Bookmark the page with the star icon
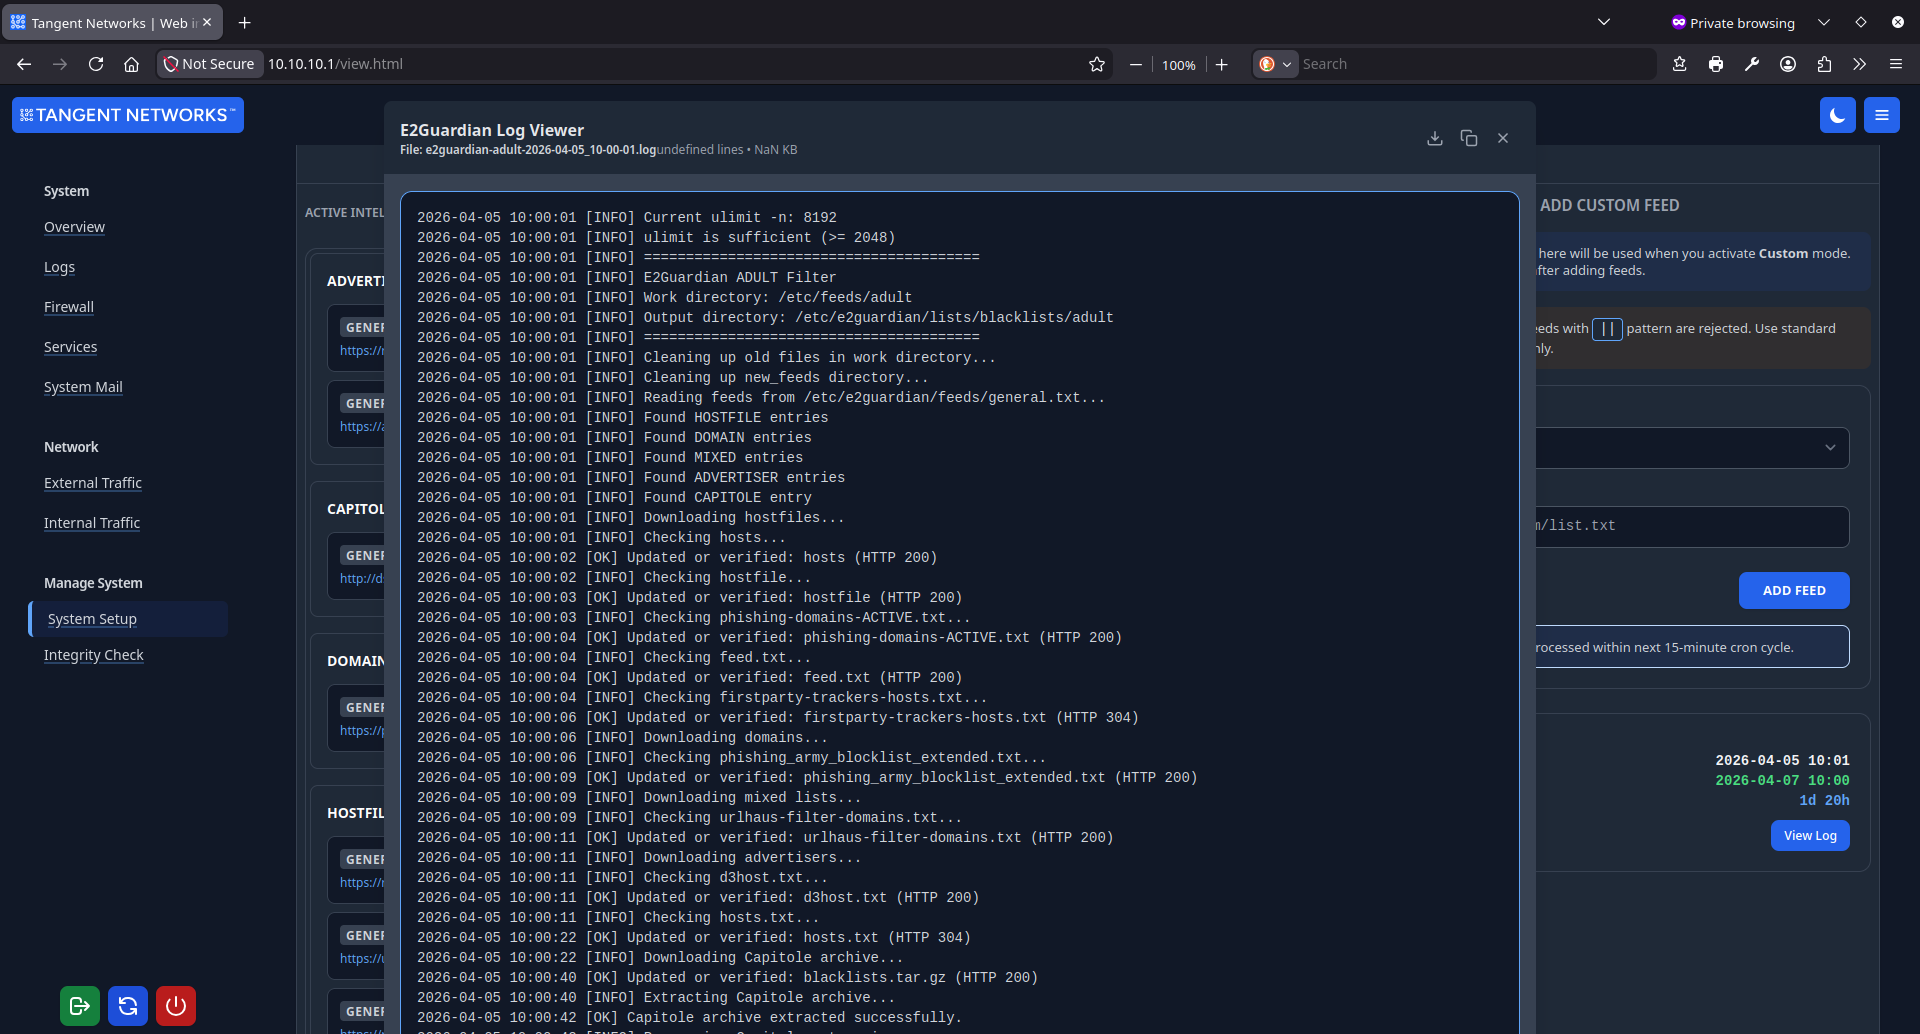 click(x=1097, y=63)
